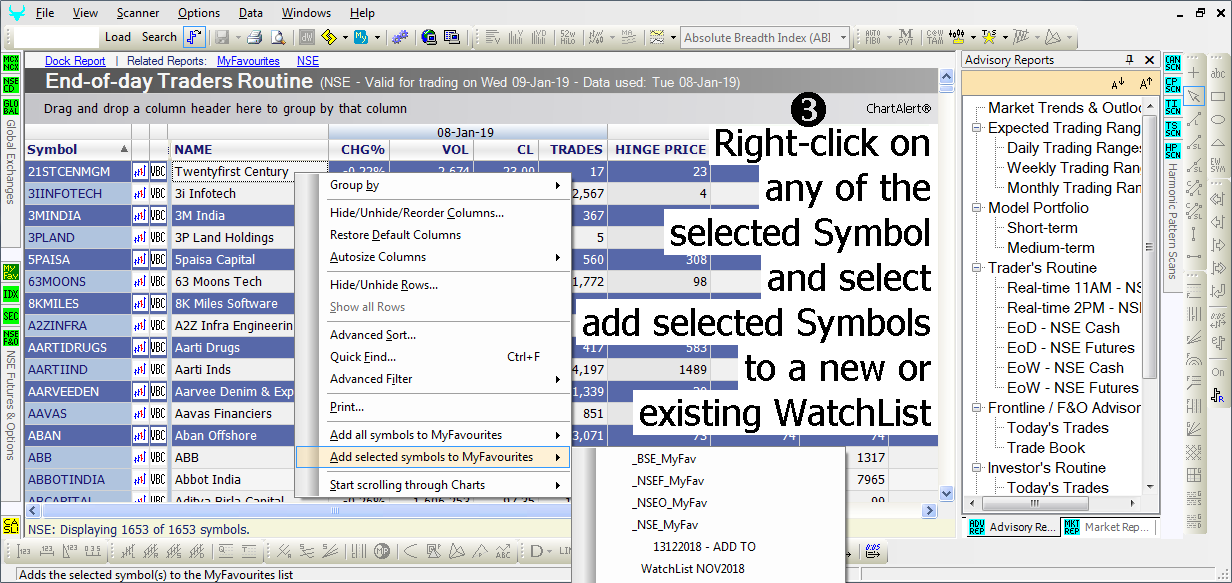The image size is (1232, 583).
Task: Open the MY FAV sidebar icon
Action: click(11, 272)
